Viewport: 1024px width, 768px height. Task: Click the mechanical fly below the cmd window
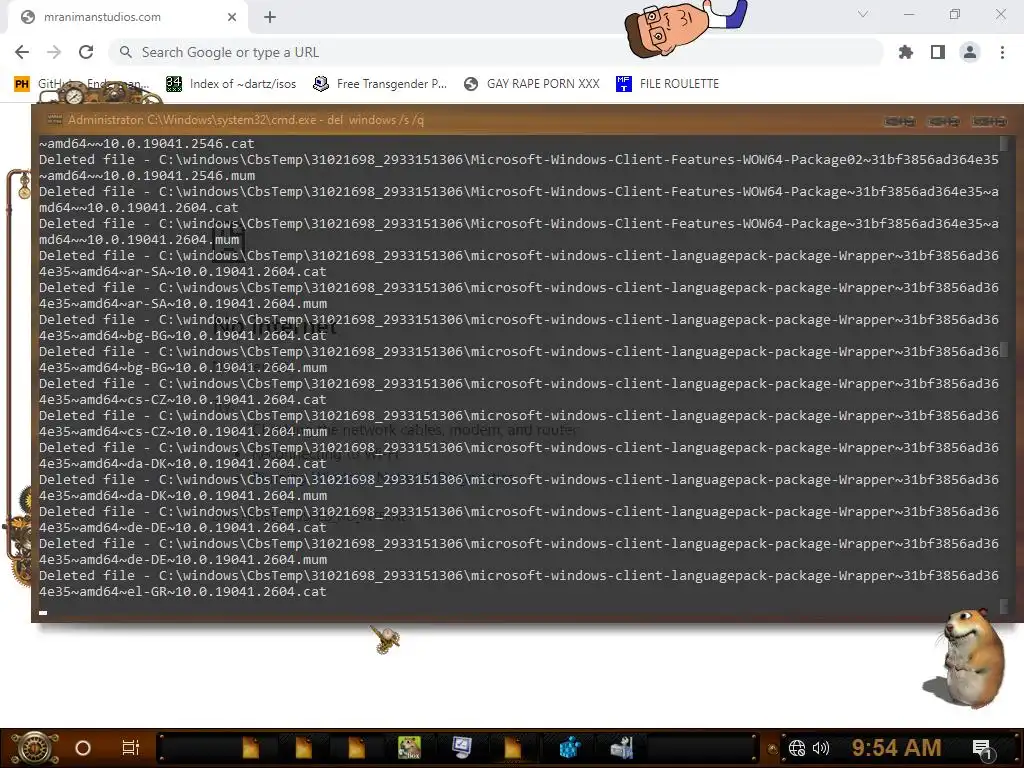[x=385, y=639]
